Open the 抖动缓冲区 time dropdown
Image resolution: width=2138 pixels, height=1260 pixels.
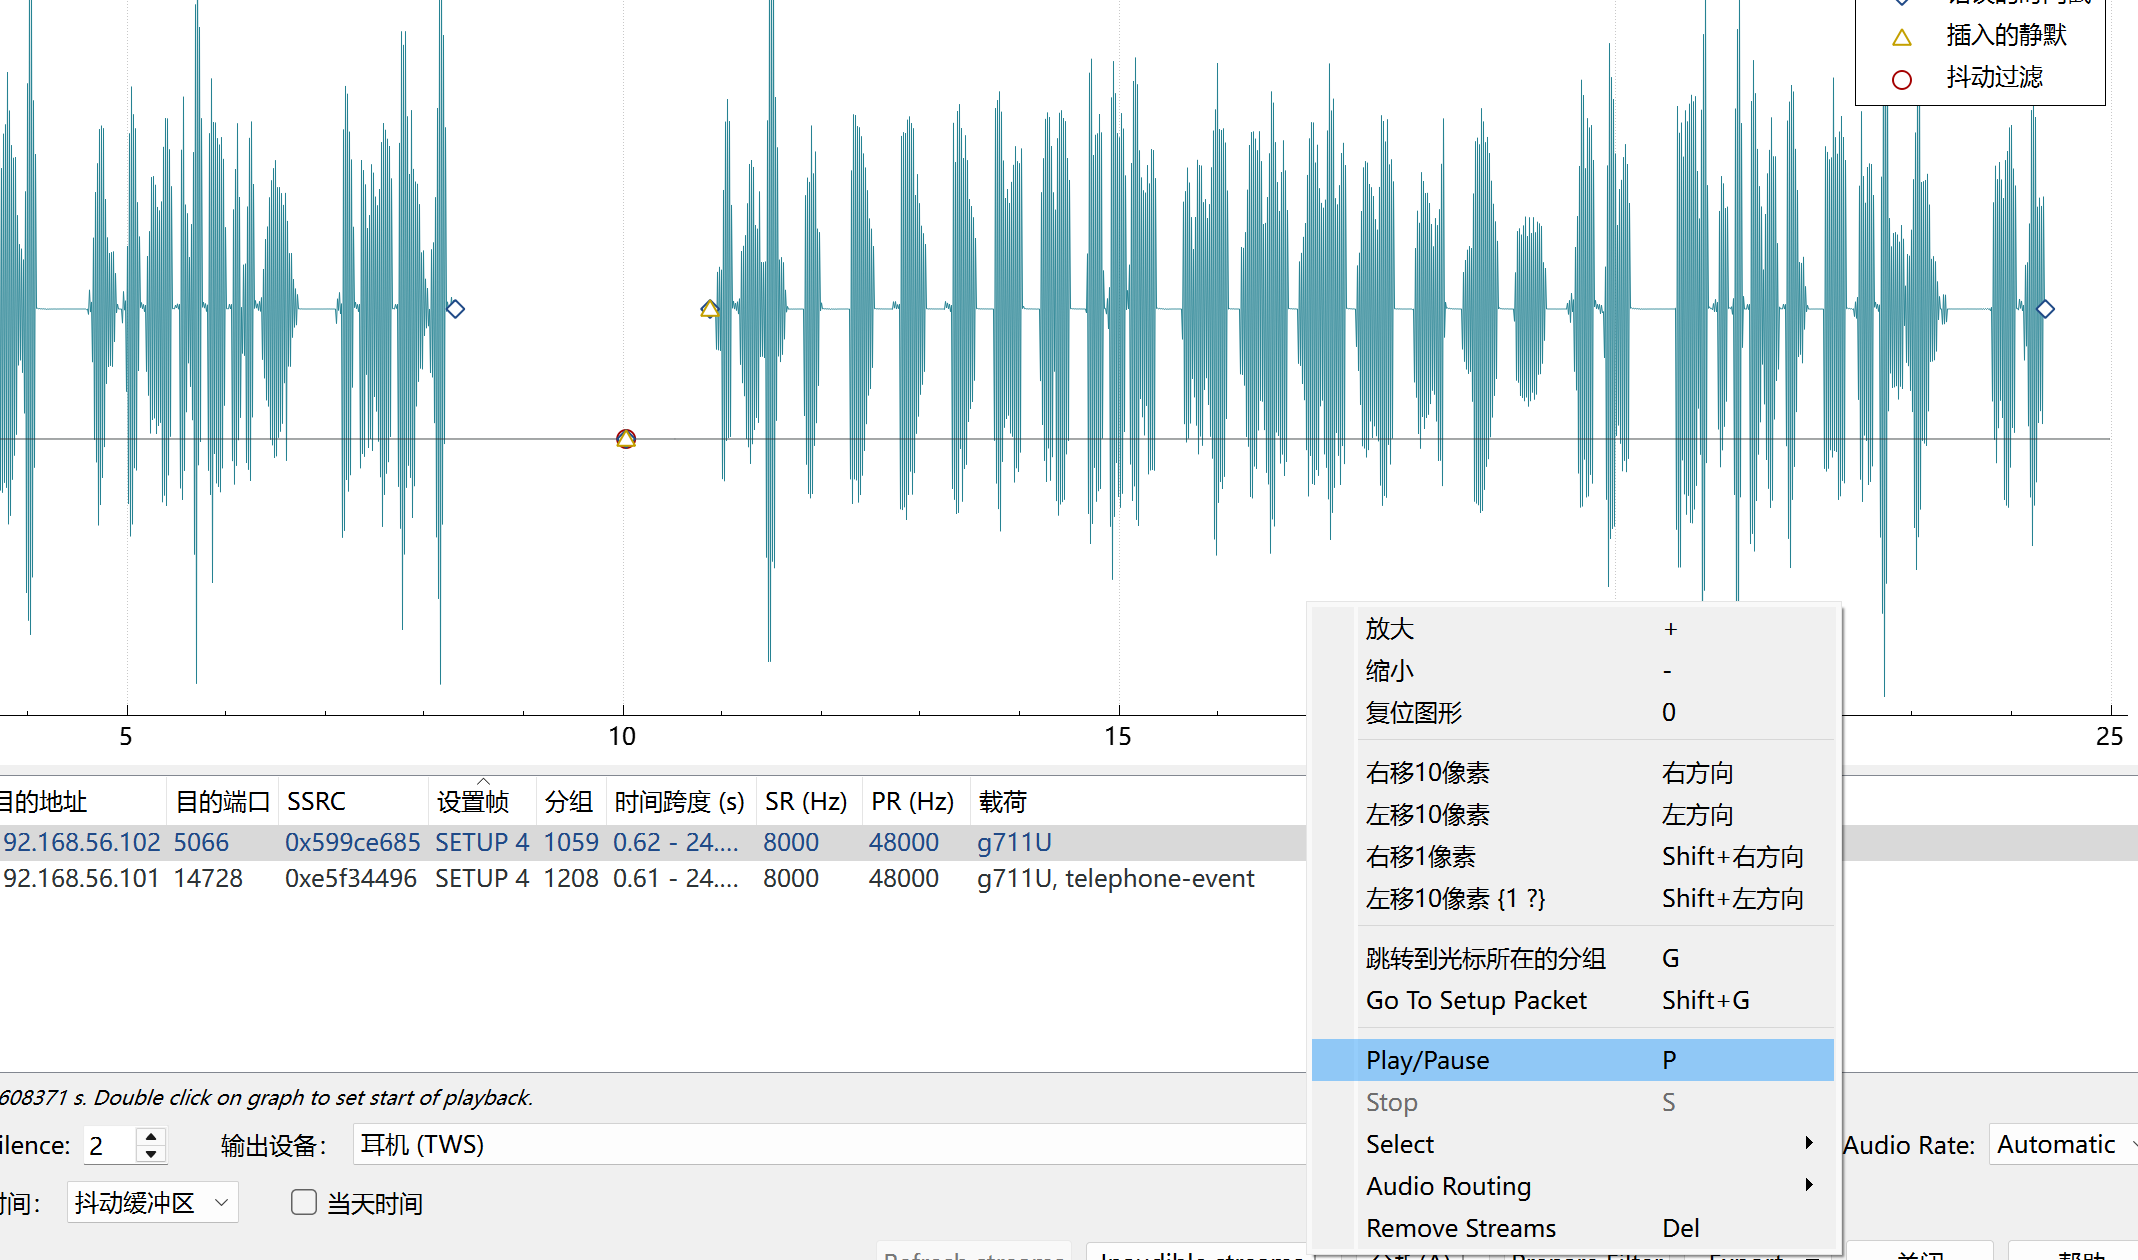pyautogui.click(x=152, y=1202)
